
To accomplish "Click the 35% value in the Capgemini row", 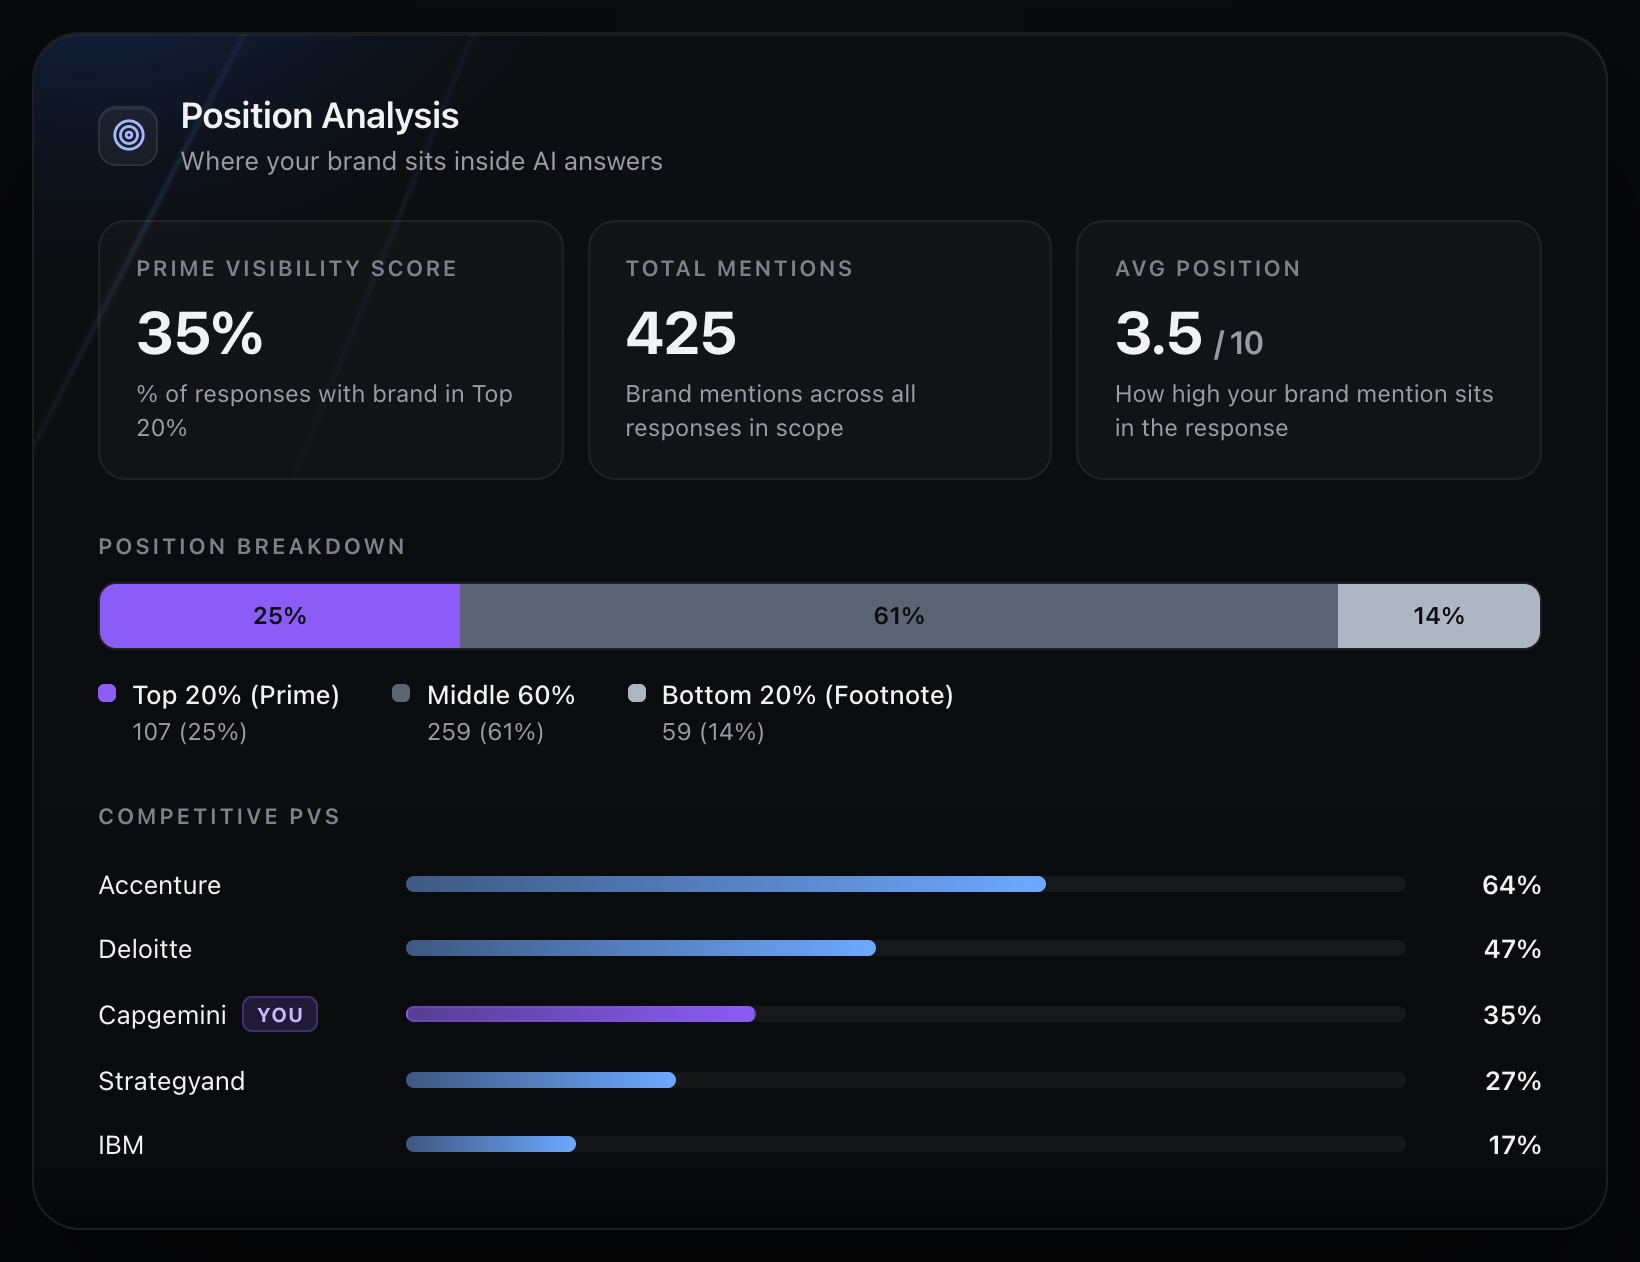I will click(x=1512, y=1015).
